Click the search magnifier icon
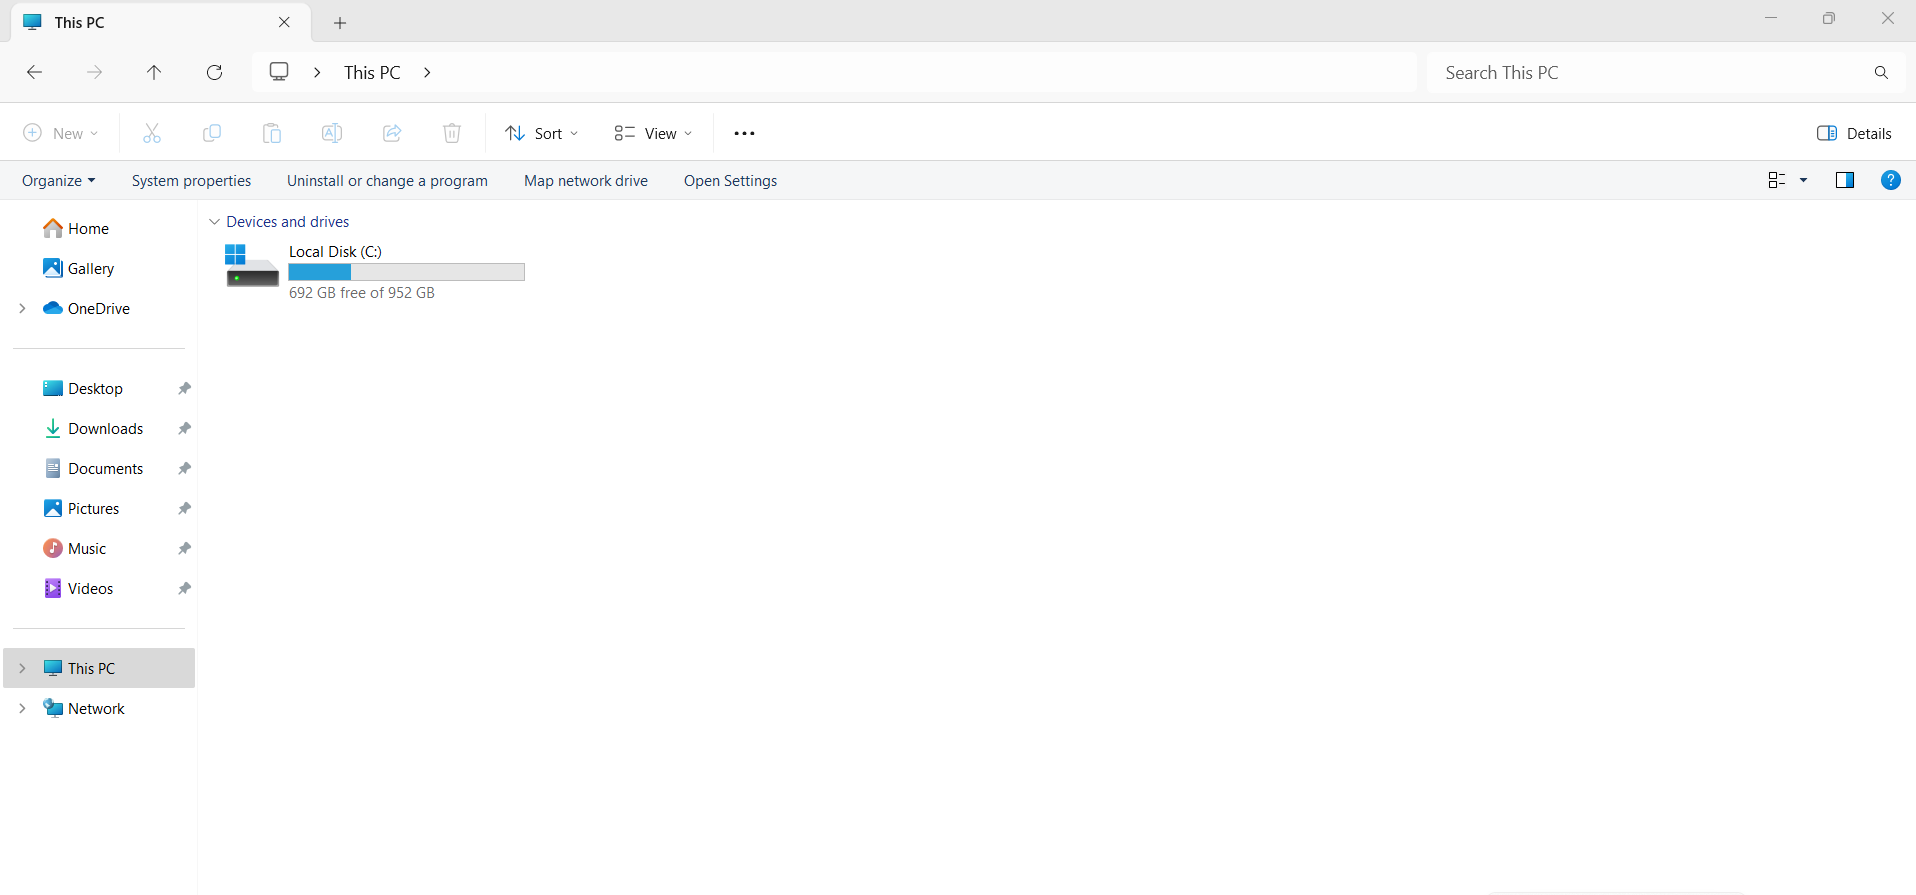This screenshot has height=895, width=1916. pos(1881,72)
